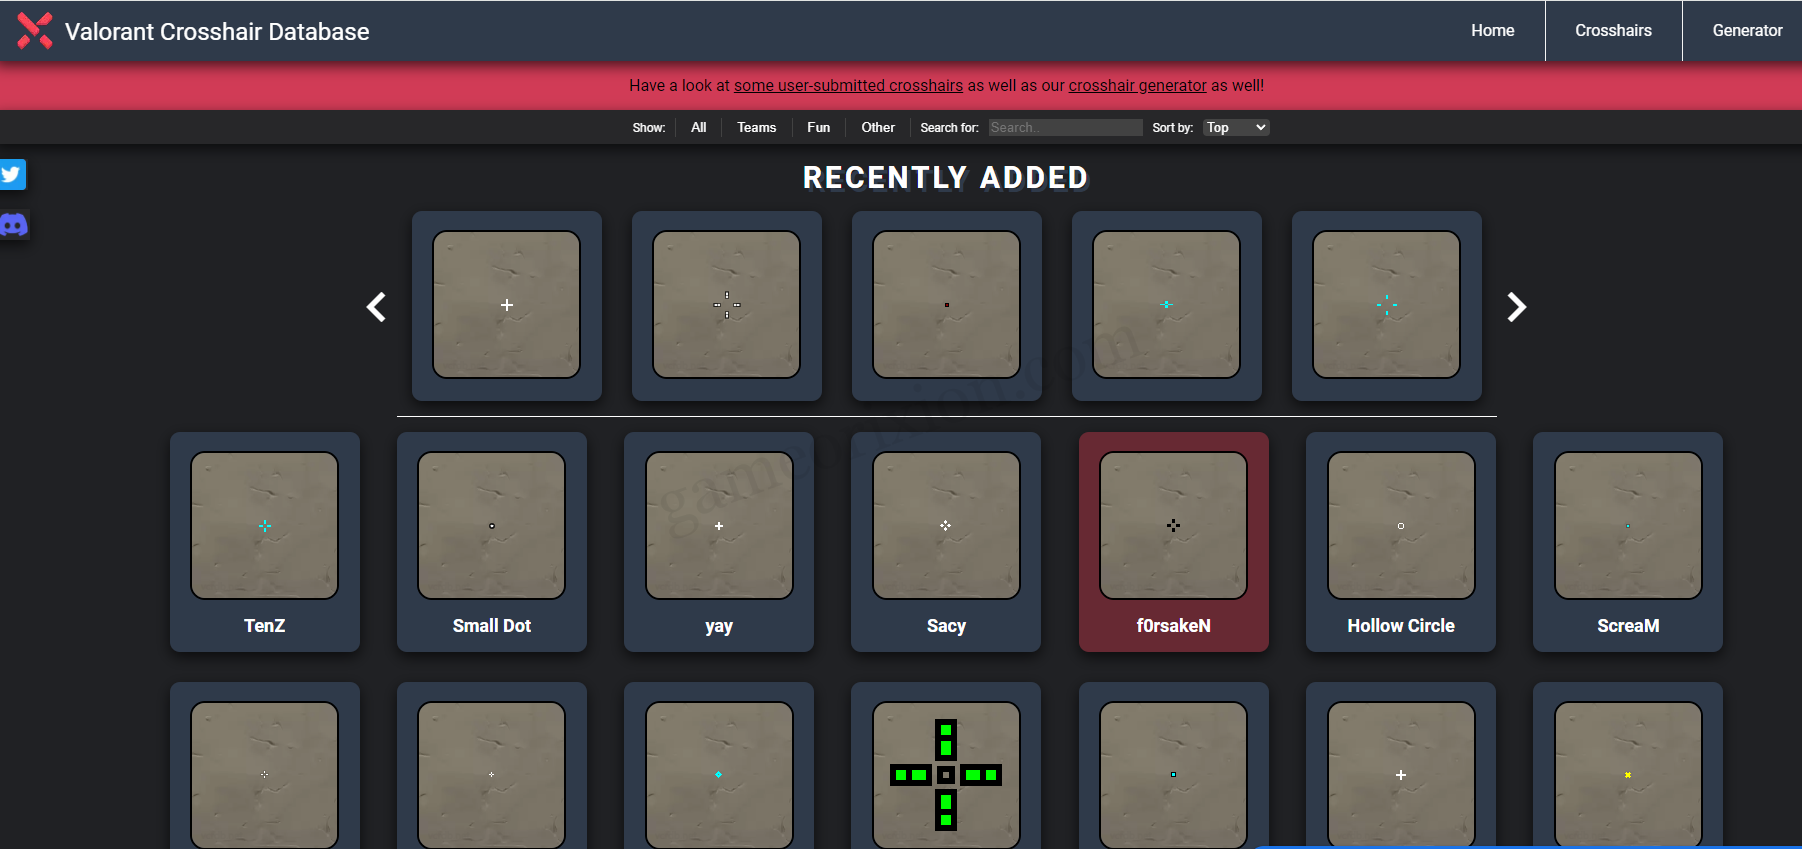Open the white plus Recently Added crosshair
This screenshot has width=1802, height=849.
click(507, 306)
